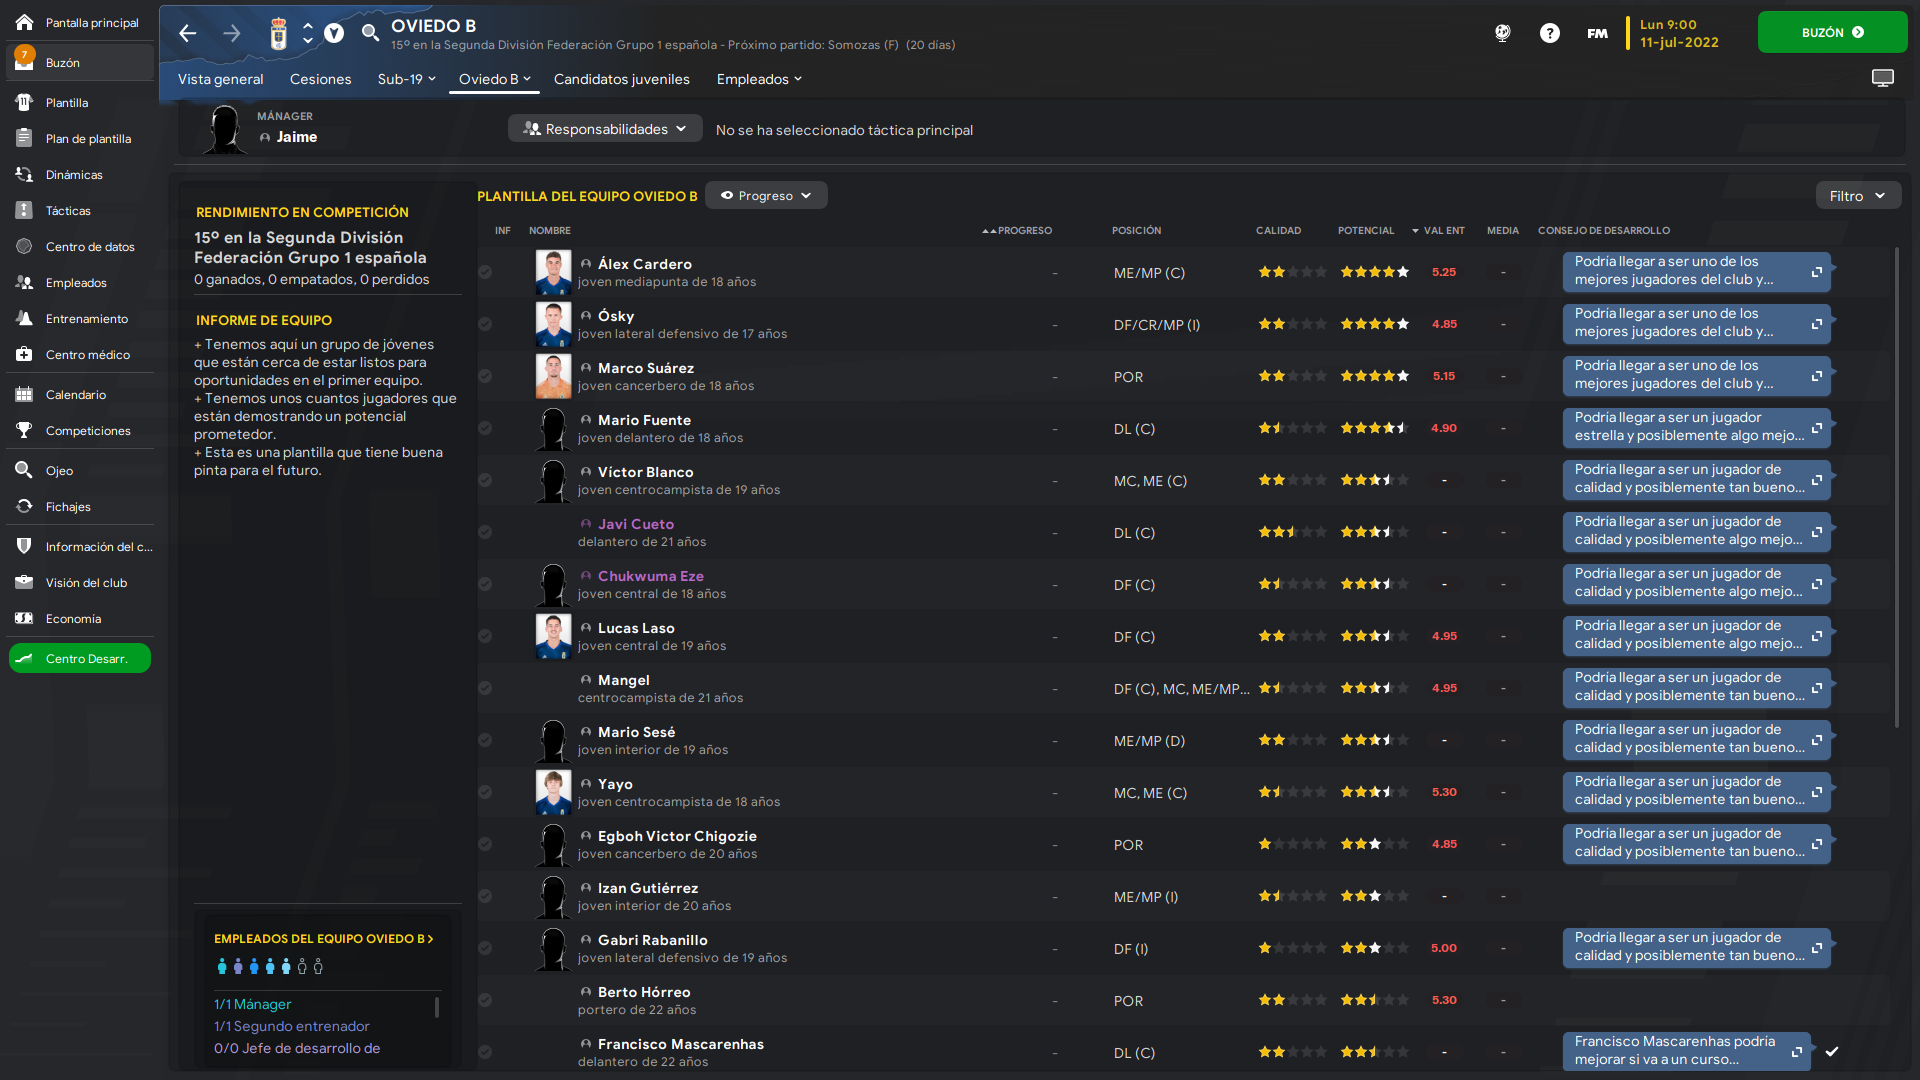The width and height of the screenshot is (1920, 1080).
Task: Expand the Filtro dropdown
Action: 1857,196
